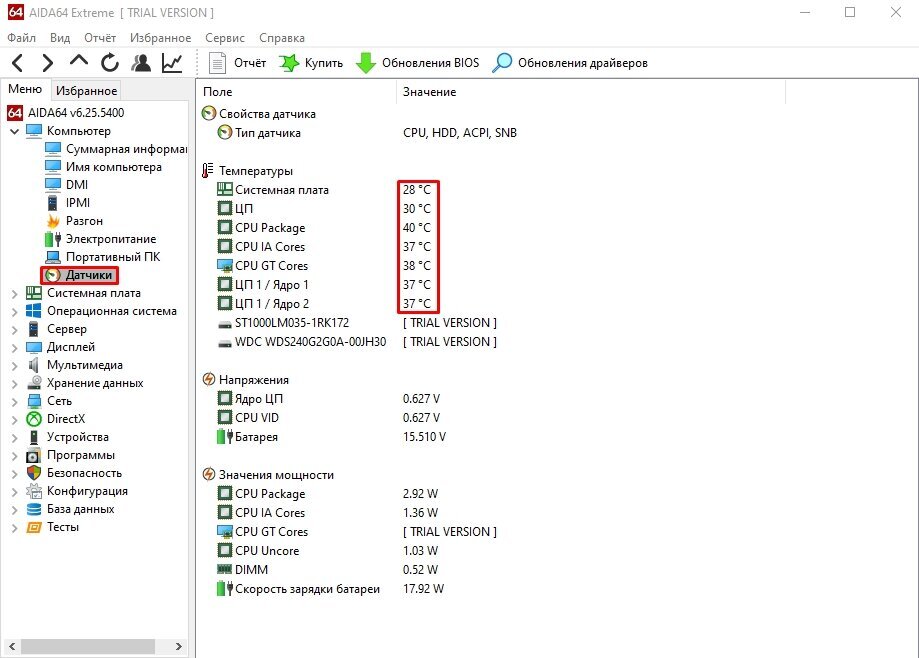The height and width of the screenshot is (658, 919).
Task: Click the speaker icon next to Мультимедиа
Action: tap(34, 365)
